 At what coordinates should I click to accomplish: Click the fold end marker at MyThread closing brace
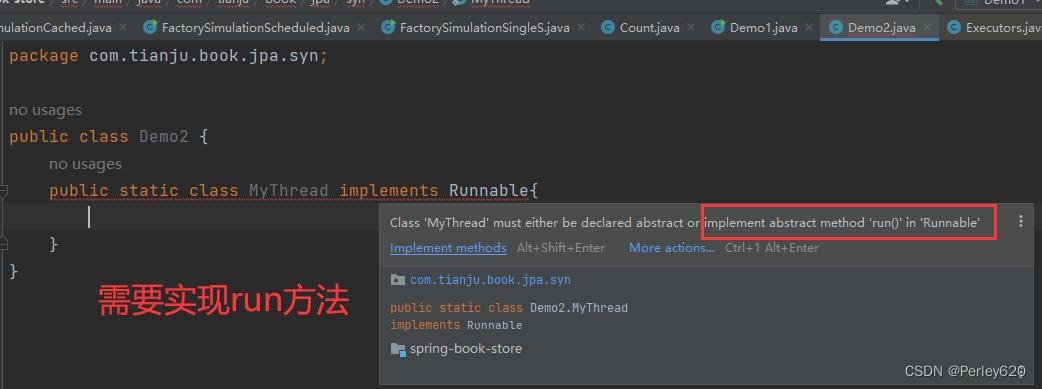click(3, 245)
